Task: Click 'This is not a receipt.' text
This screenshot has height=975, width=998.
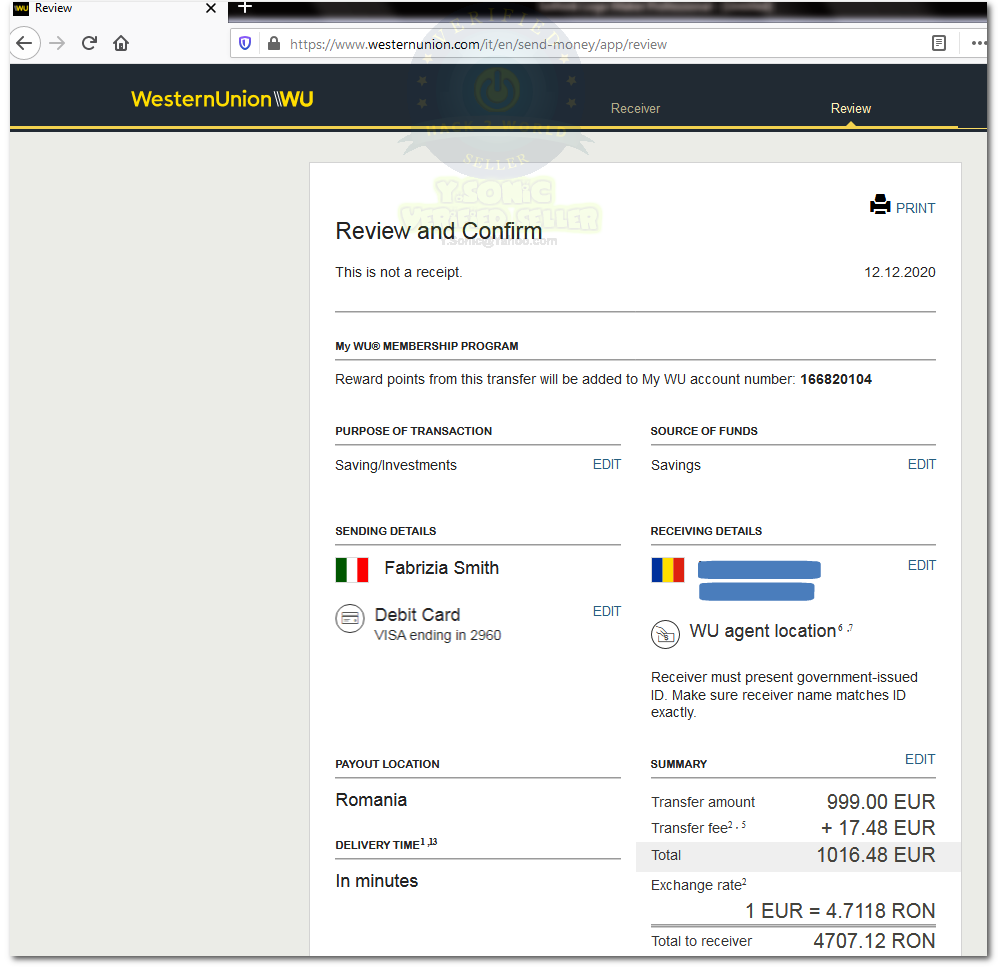Action: pyautogui.click(x=398, y=272)
